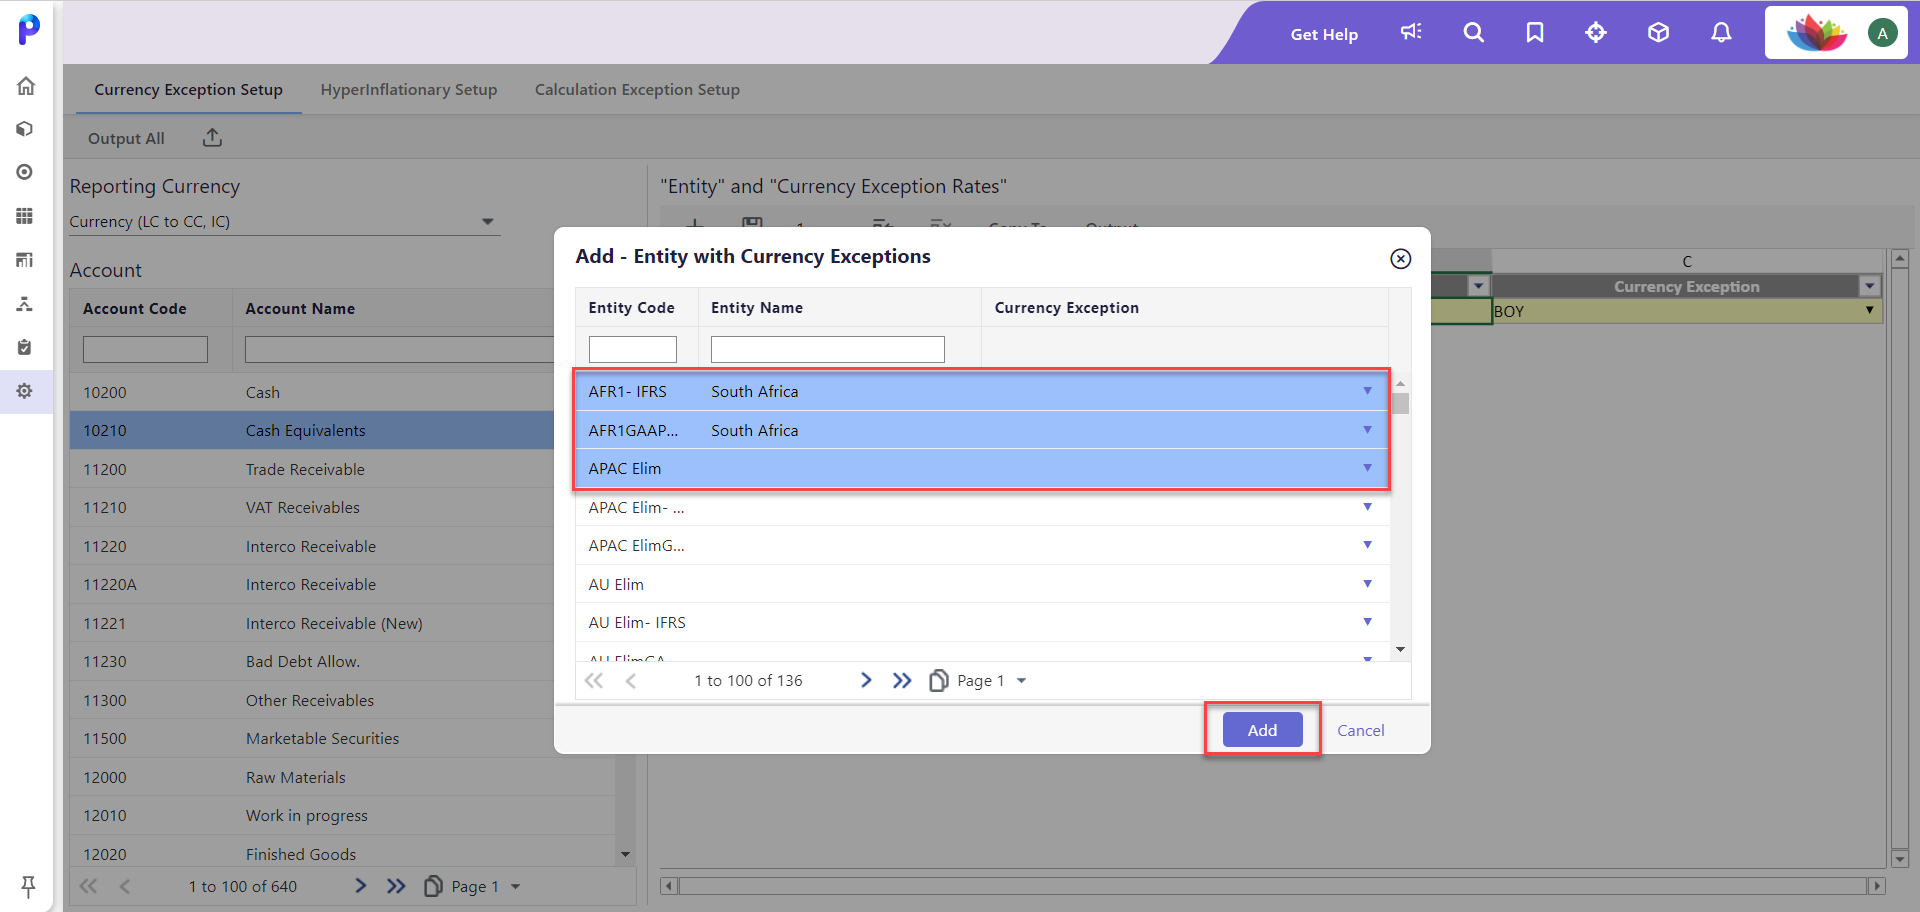This screenshot has height=912, width=1920.
Task: Switch to Currency Exception Setup tab
Action: coord(188,90)
